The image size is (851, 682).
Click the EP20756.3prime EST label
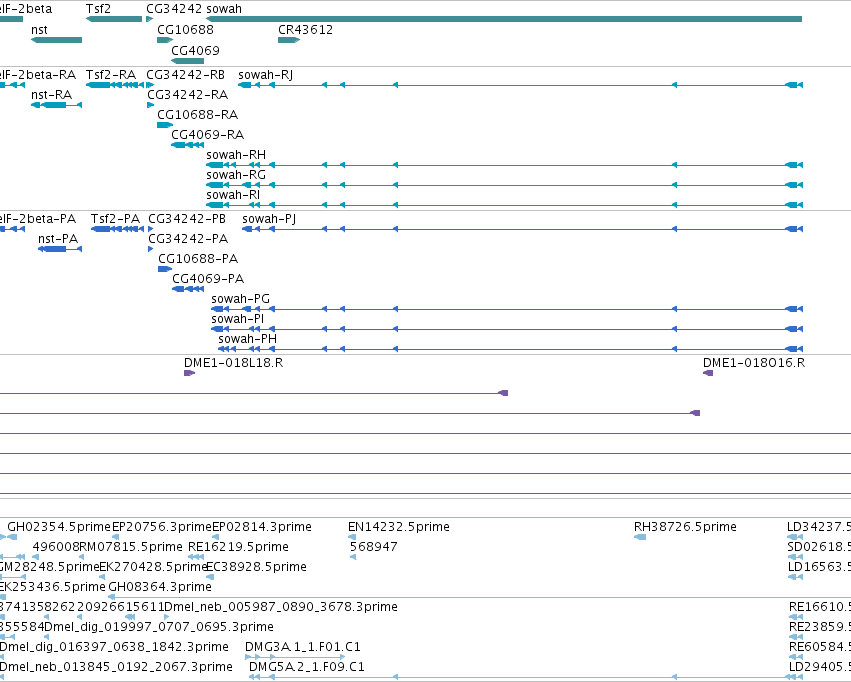[162, 527]
